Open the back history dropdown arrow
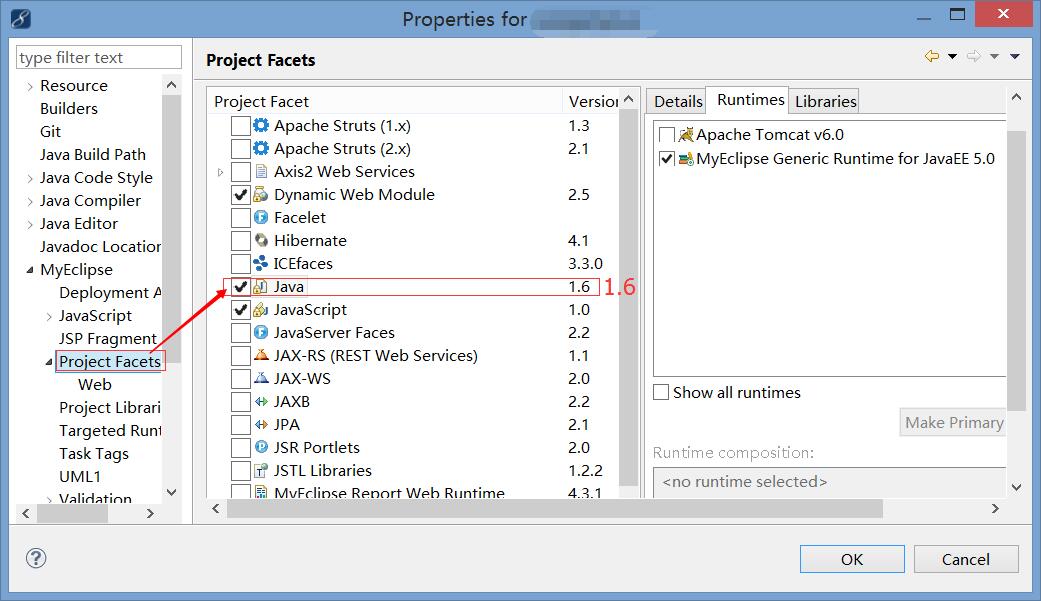1041x601 pixels. pos(952,56)
